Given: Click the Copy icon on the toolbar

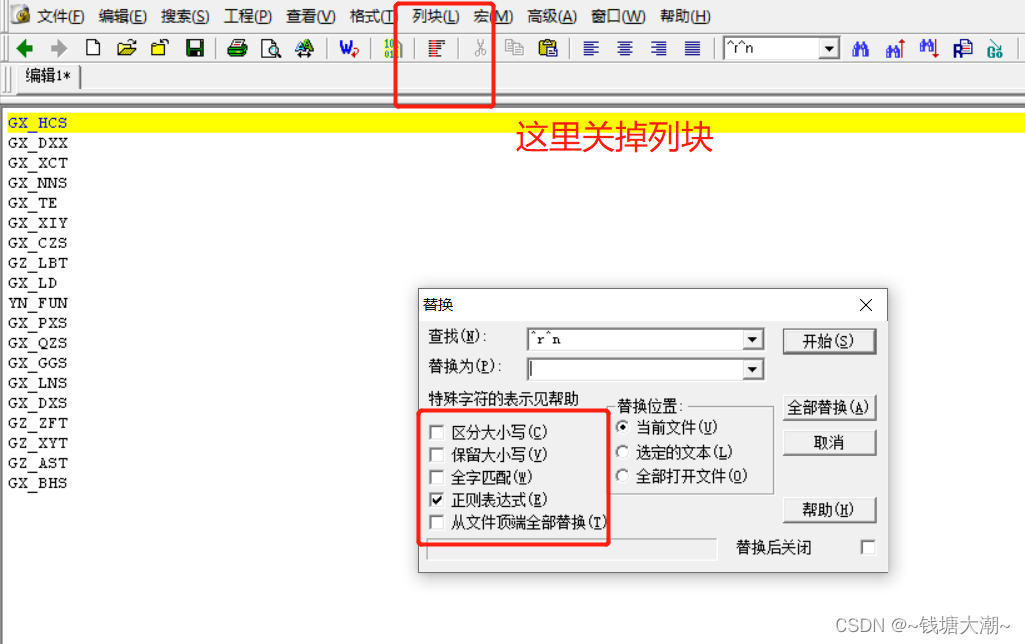Looking at the screenshot, I should click(x=514, y=48).
